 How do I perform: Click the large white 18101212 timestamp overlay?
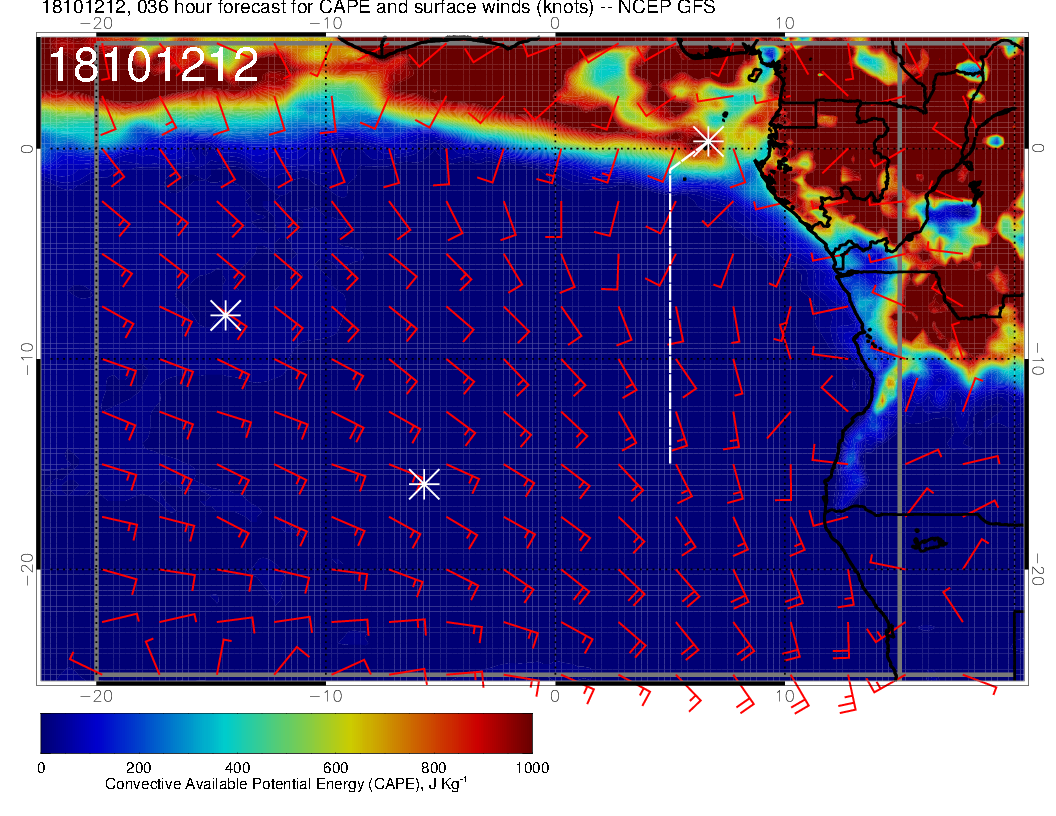pos(153,66)
